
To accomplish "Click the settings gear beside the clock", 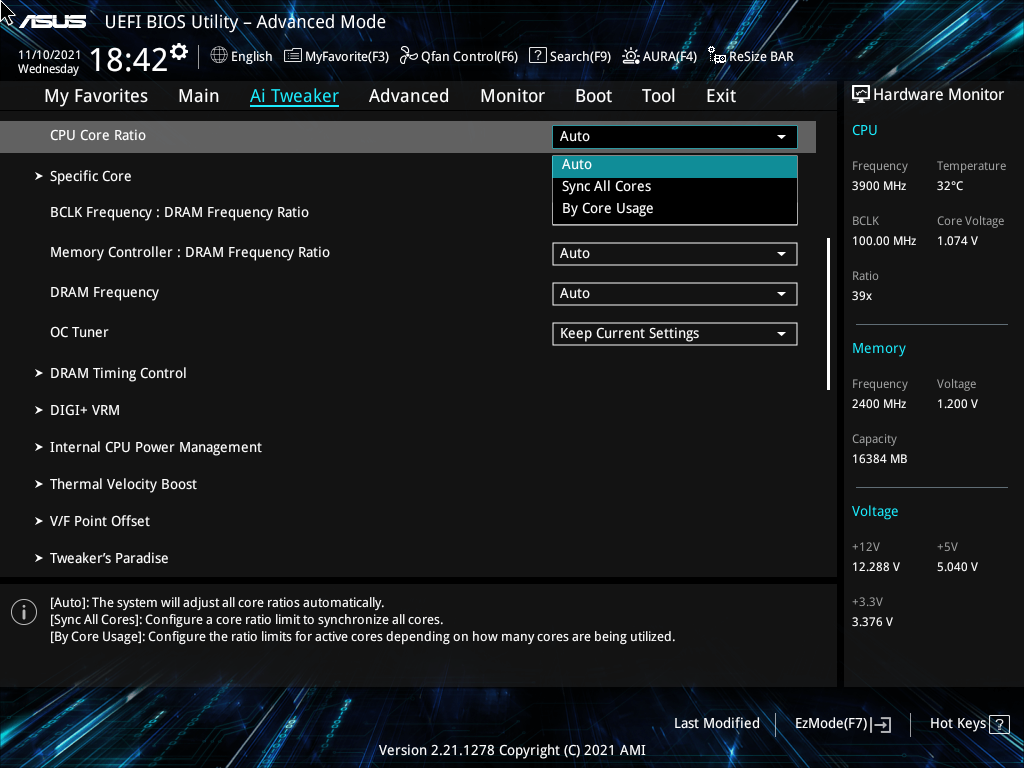I will pos(179,52).
